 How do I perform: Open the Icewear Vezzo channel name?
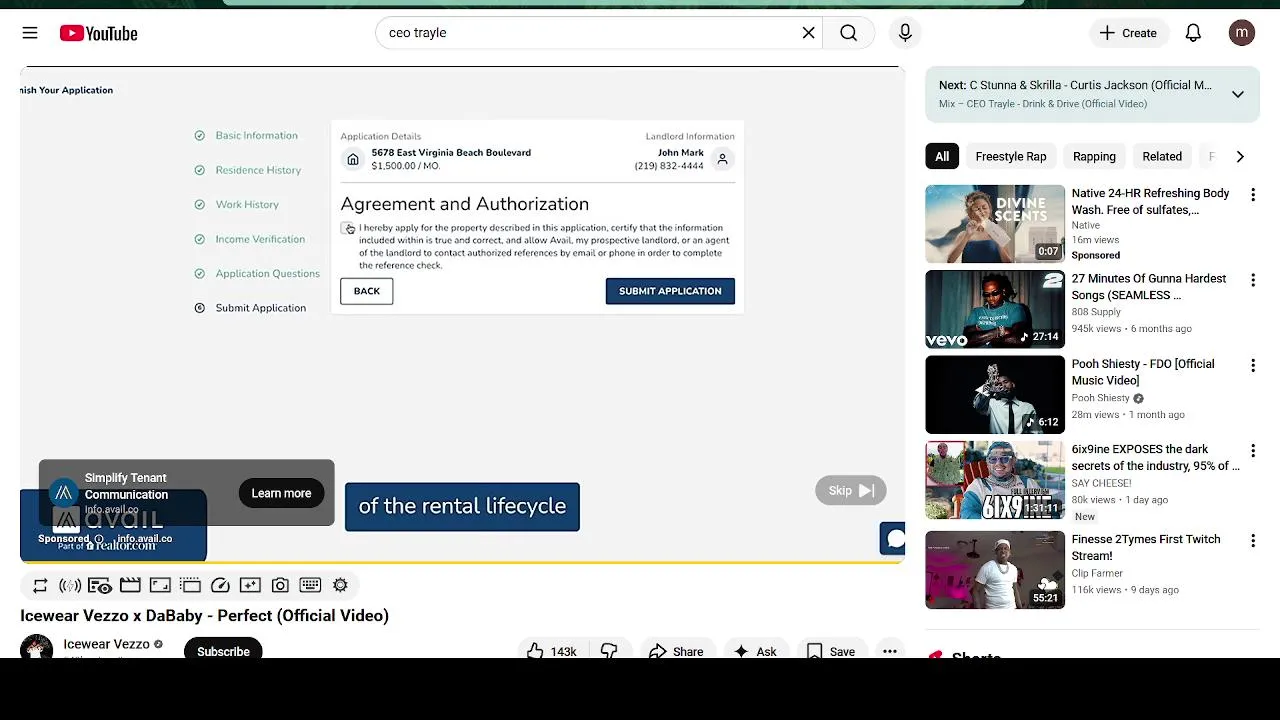[106, 644]
